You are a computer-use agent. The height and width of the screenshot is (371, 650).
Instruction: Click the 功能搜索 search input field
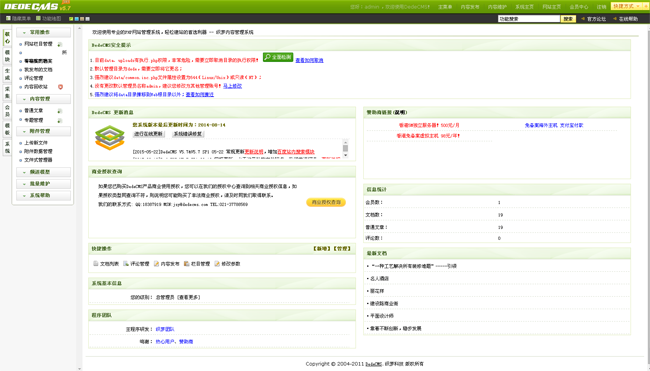click(529, 19)
